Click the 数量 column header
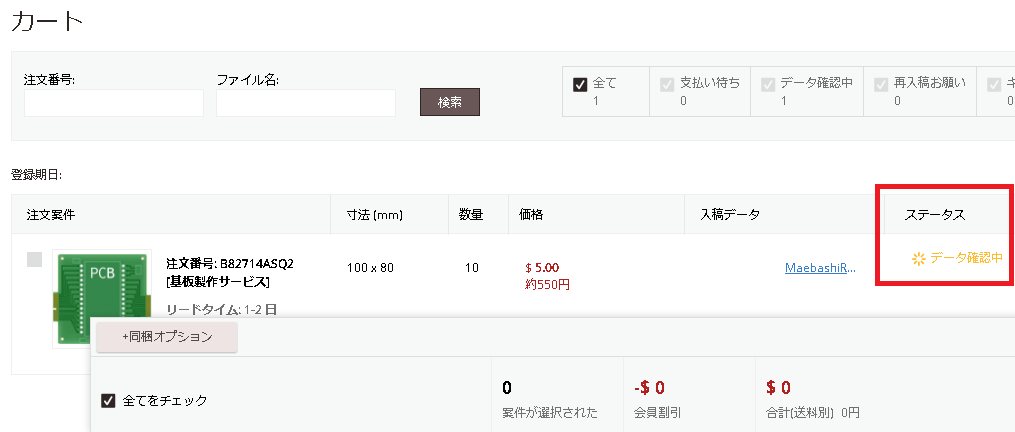The image size is (1015, 432). click(471, 215)
